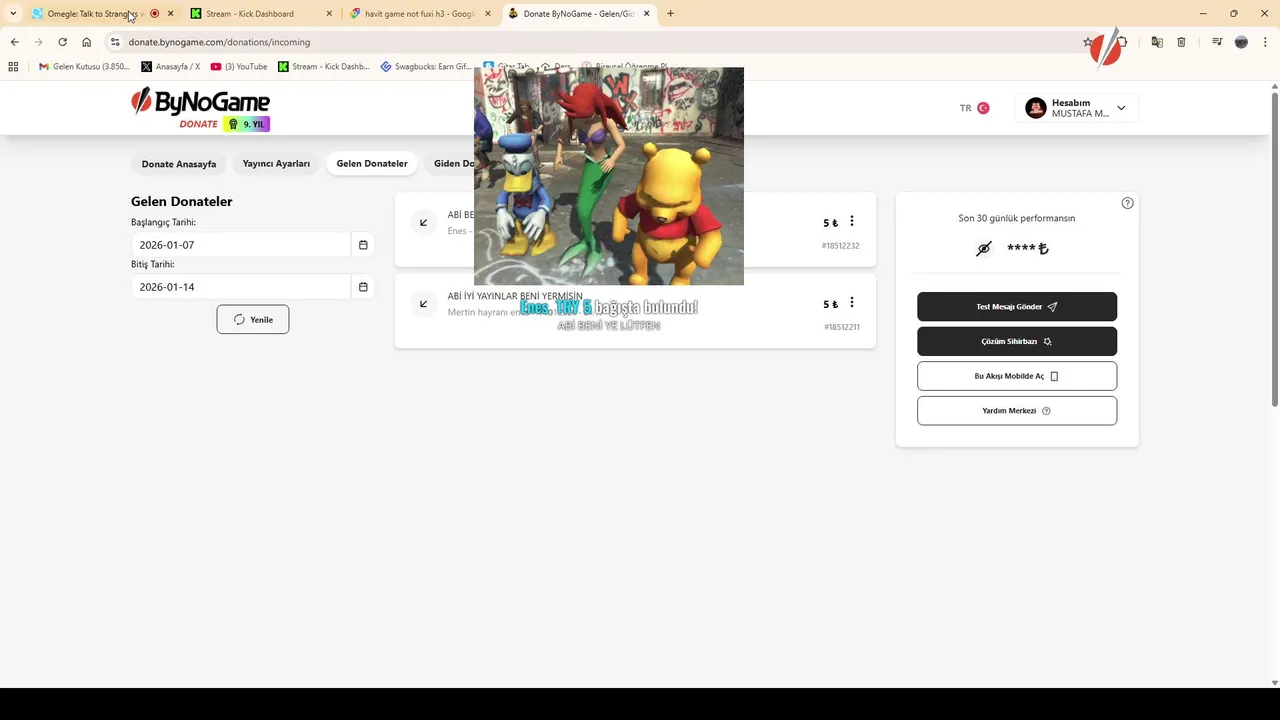Click donation ID text #18512211
This screenshot has height=720, width=1280.
(841, 327)
